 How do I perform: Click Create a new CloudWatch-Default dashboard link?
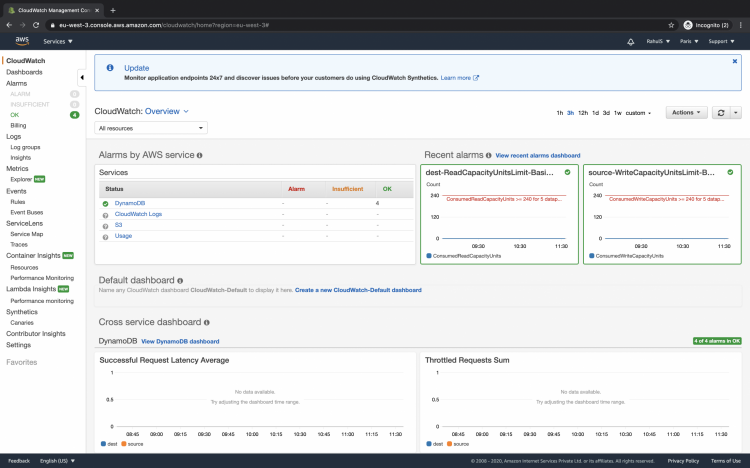coord(358,290)
